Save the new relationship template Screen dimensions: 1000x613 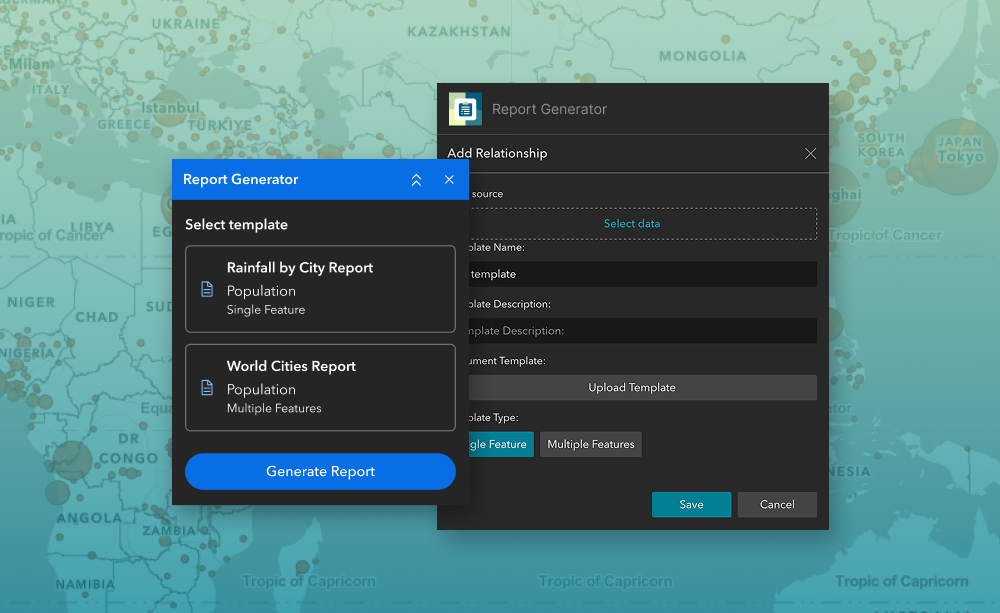click(691, 504)
